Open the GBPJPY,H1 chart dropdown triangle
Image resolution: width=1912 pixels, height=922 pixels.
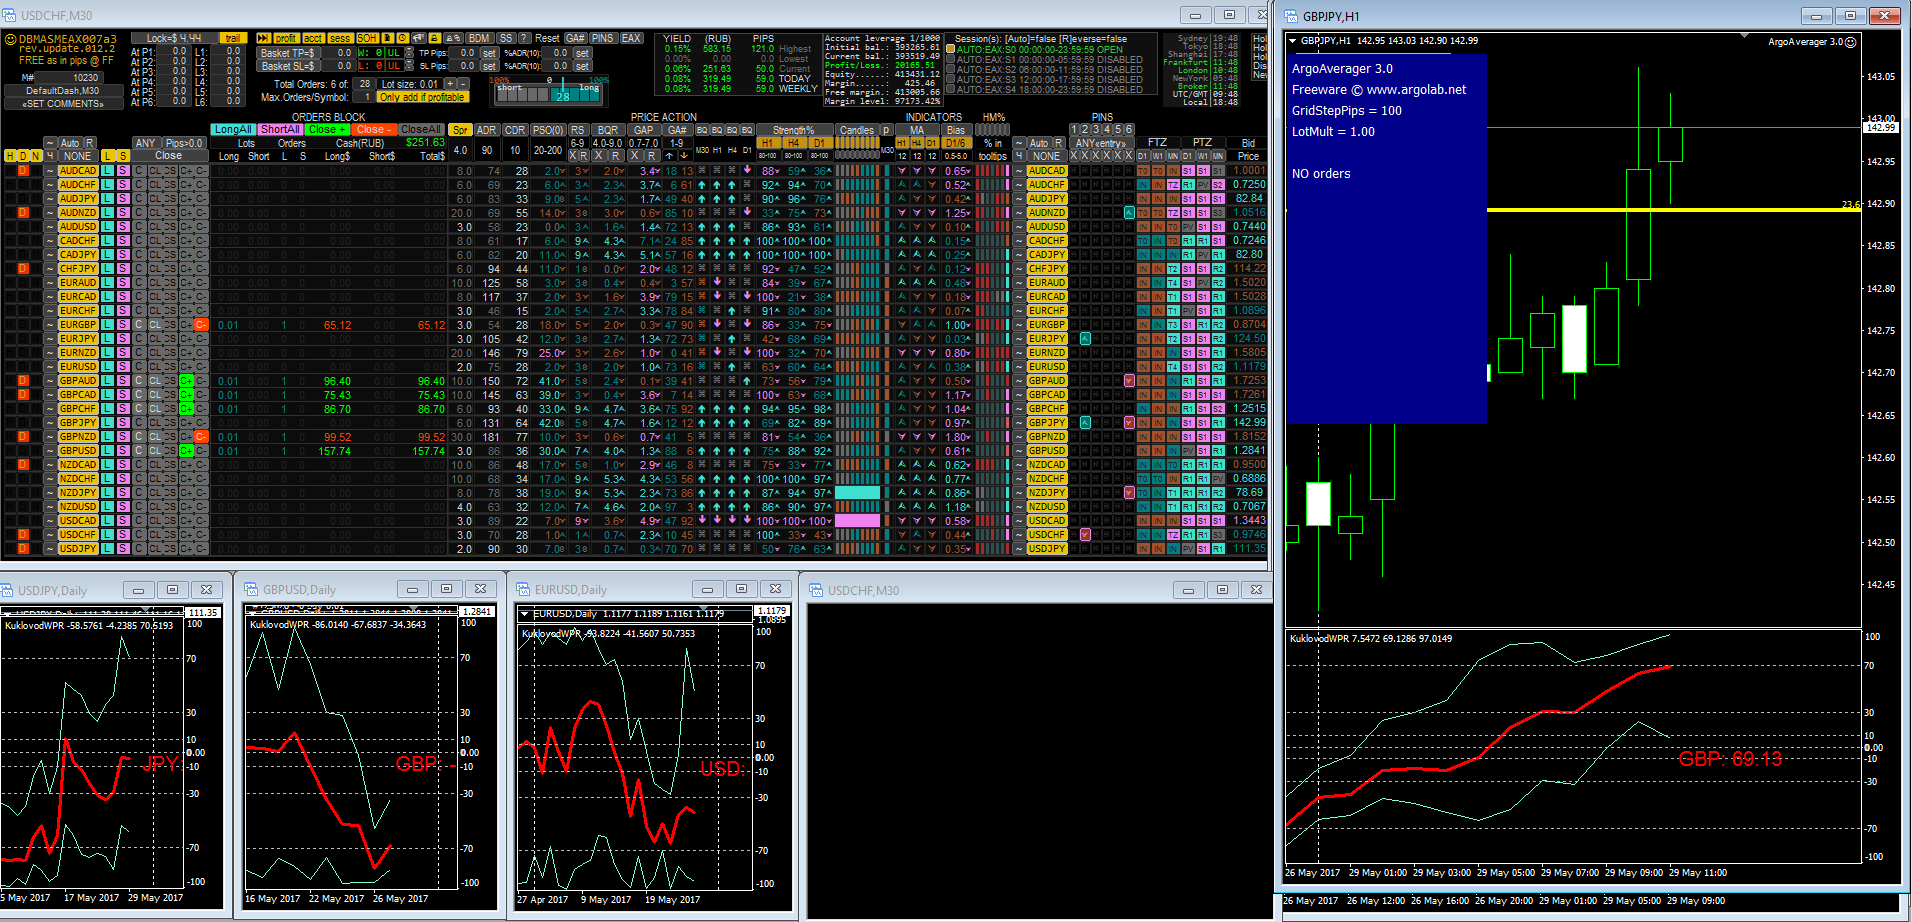1292,41
